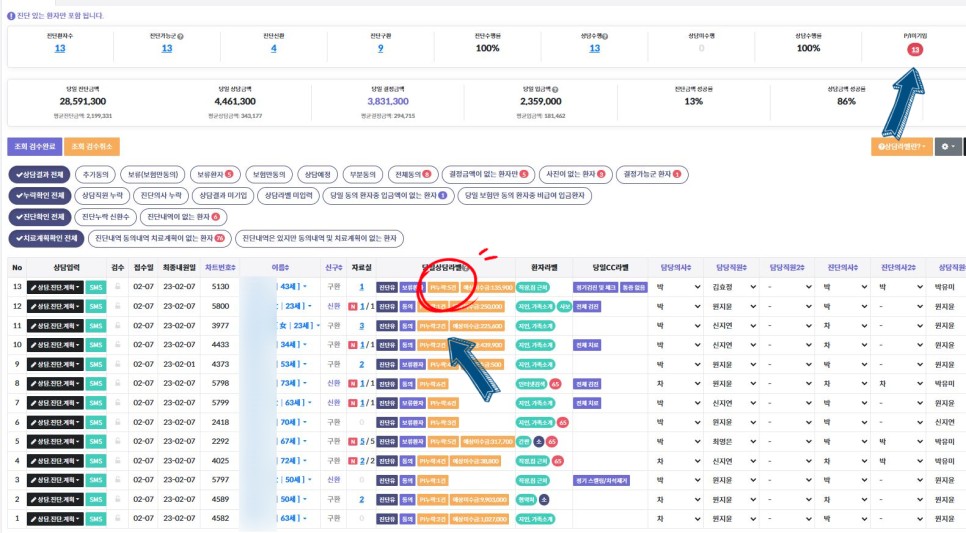Click the SMS badge in row 1
This screenshot has height=533, width=966.
point(96,519)
